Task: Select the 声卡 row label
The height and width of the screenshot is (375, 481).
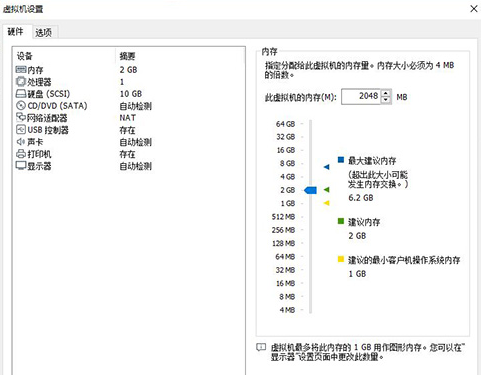Action: click(x=35, y=142)
